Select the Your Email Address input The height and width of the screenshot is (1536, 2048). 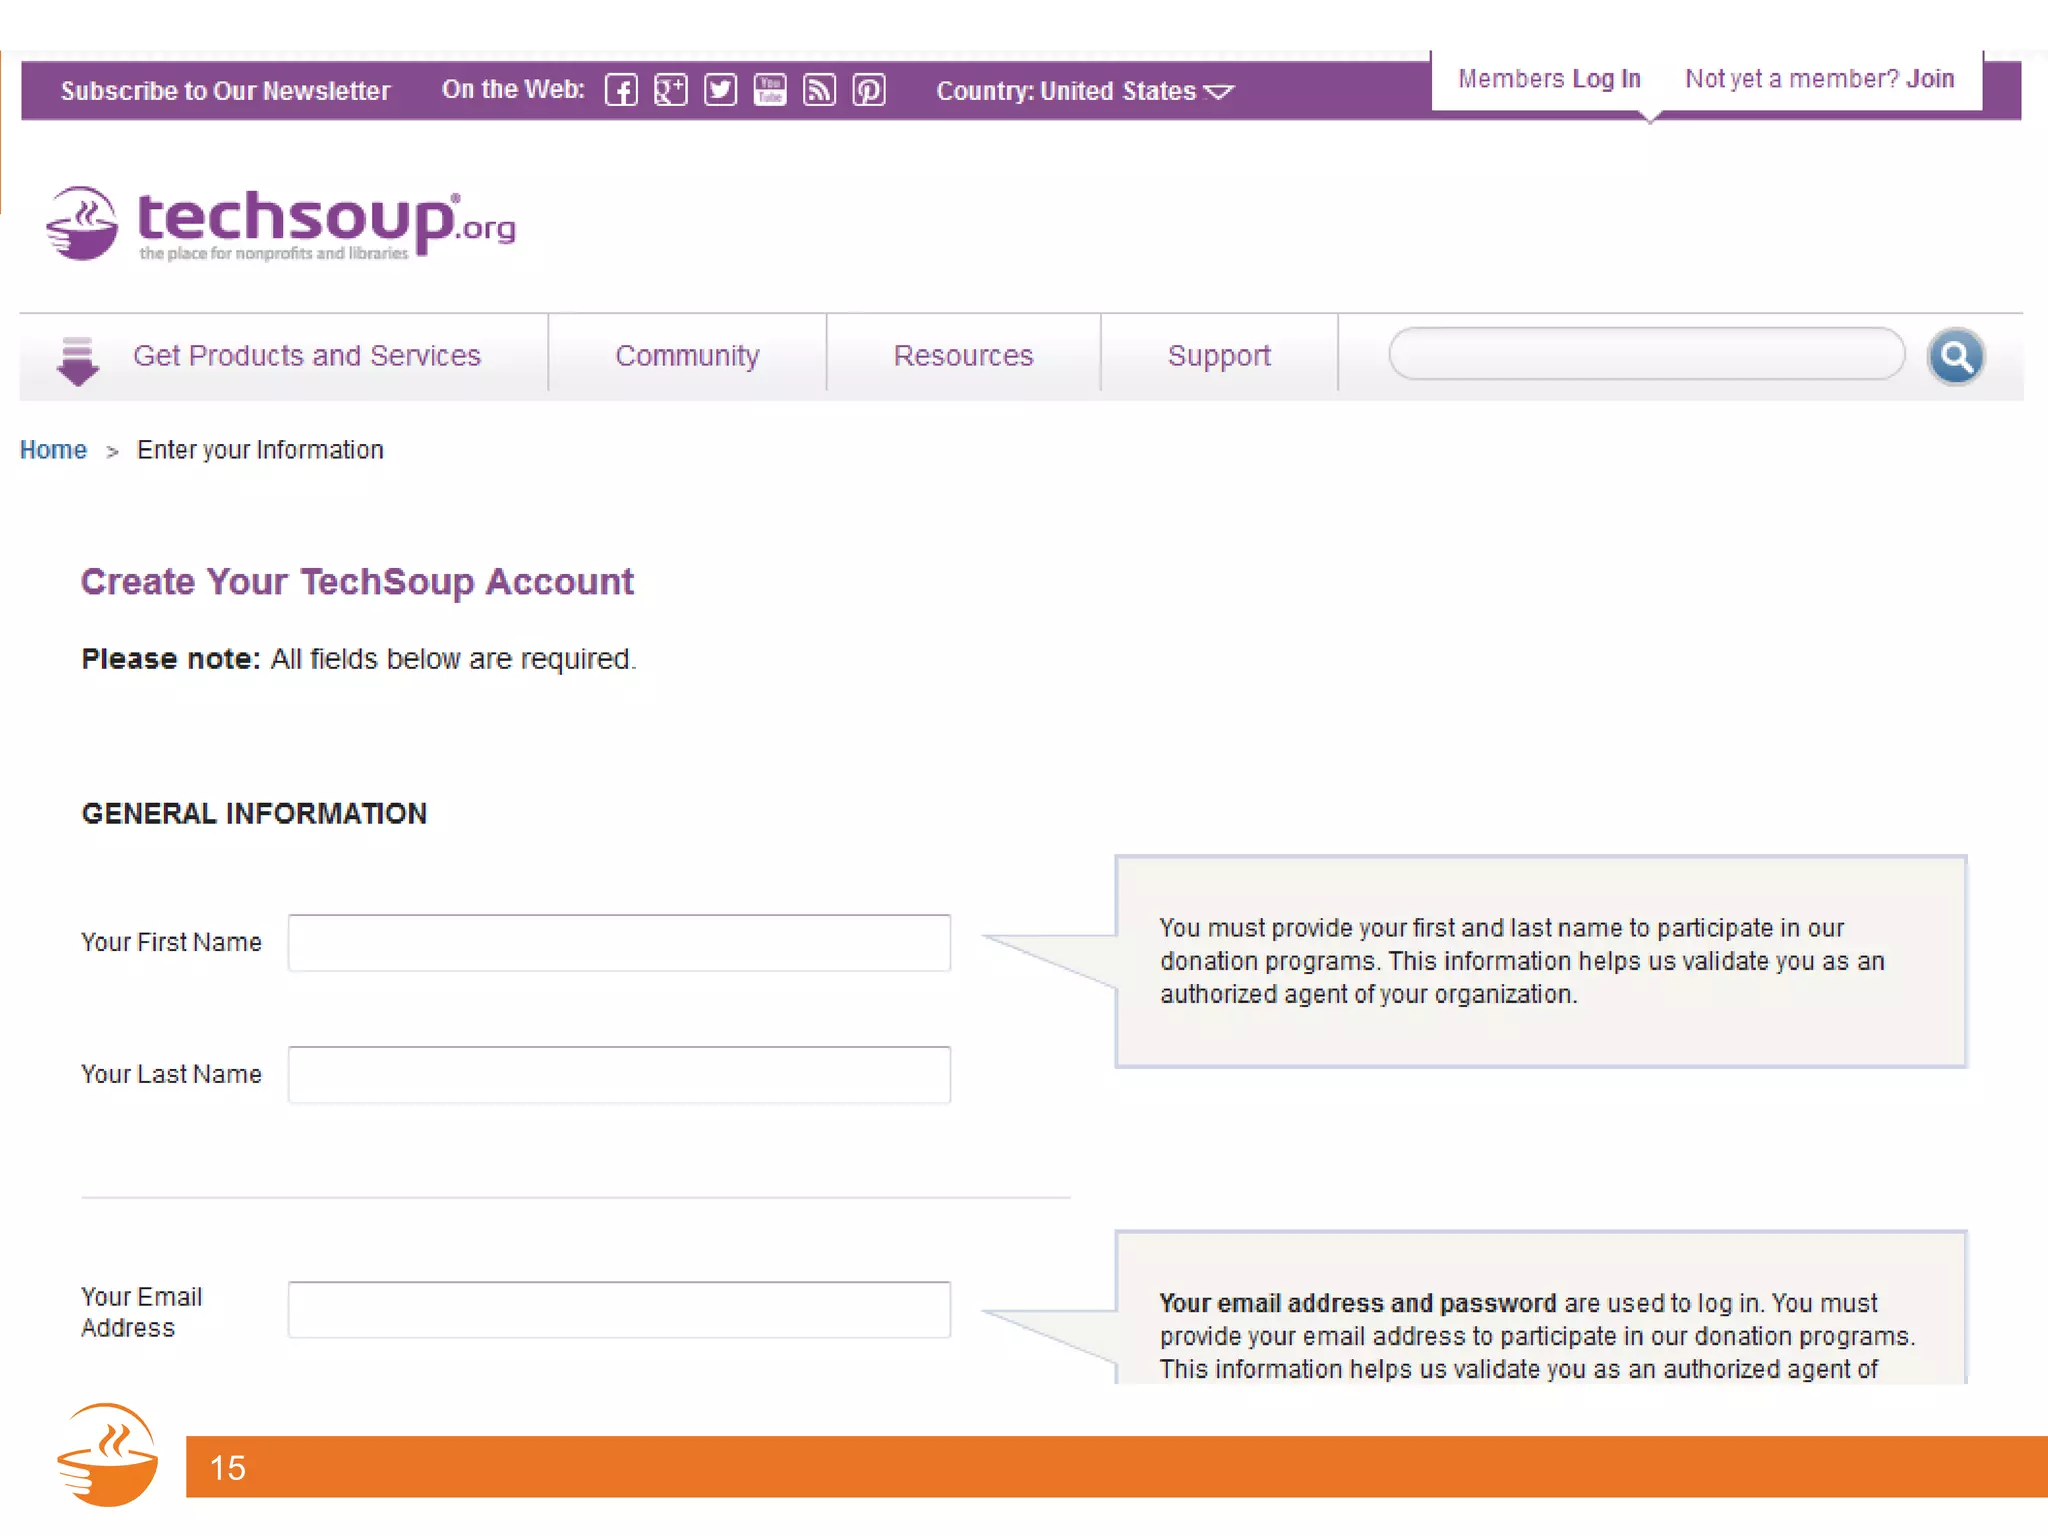click(x=619, y=1309)
